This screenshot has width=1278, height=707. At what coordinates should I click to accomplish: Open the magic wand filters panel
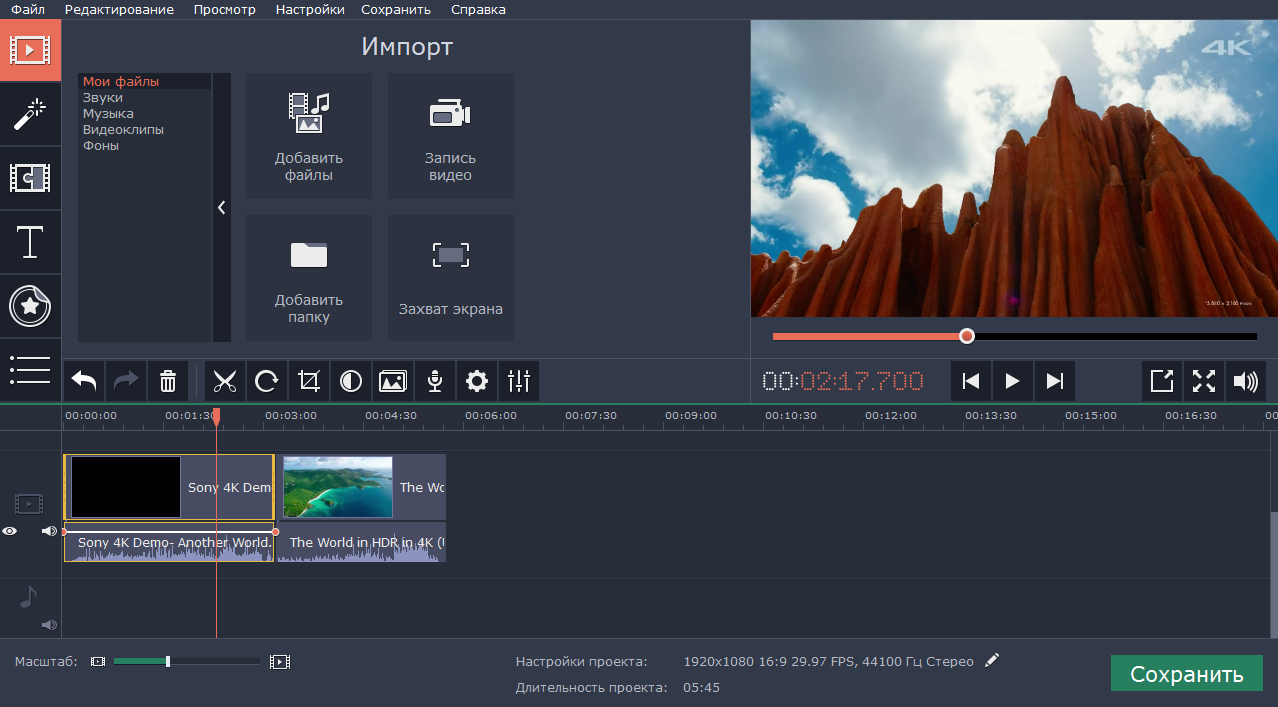30,114
